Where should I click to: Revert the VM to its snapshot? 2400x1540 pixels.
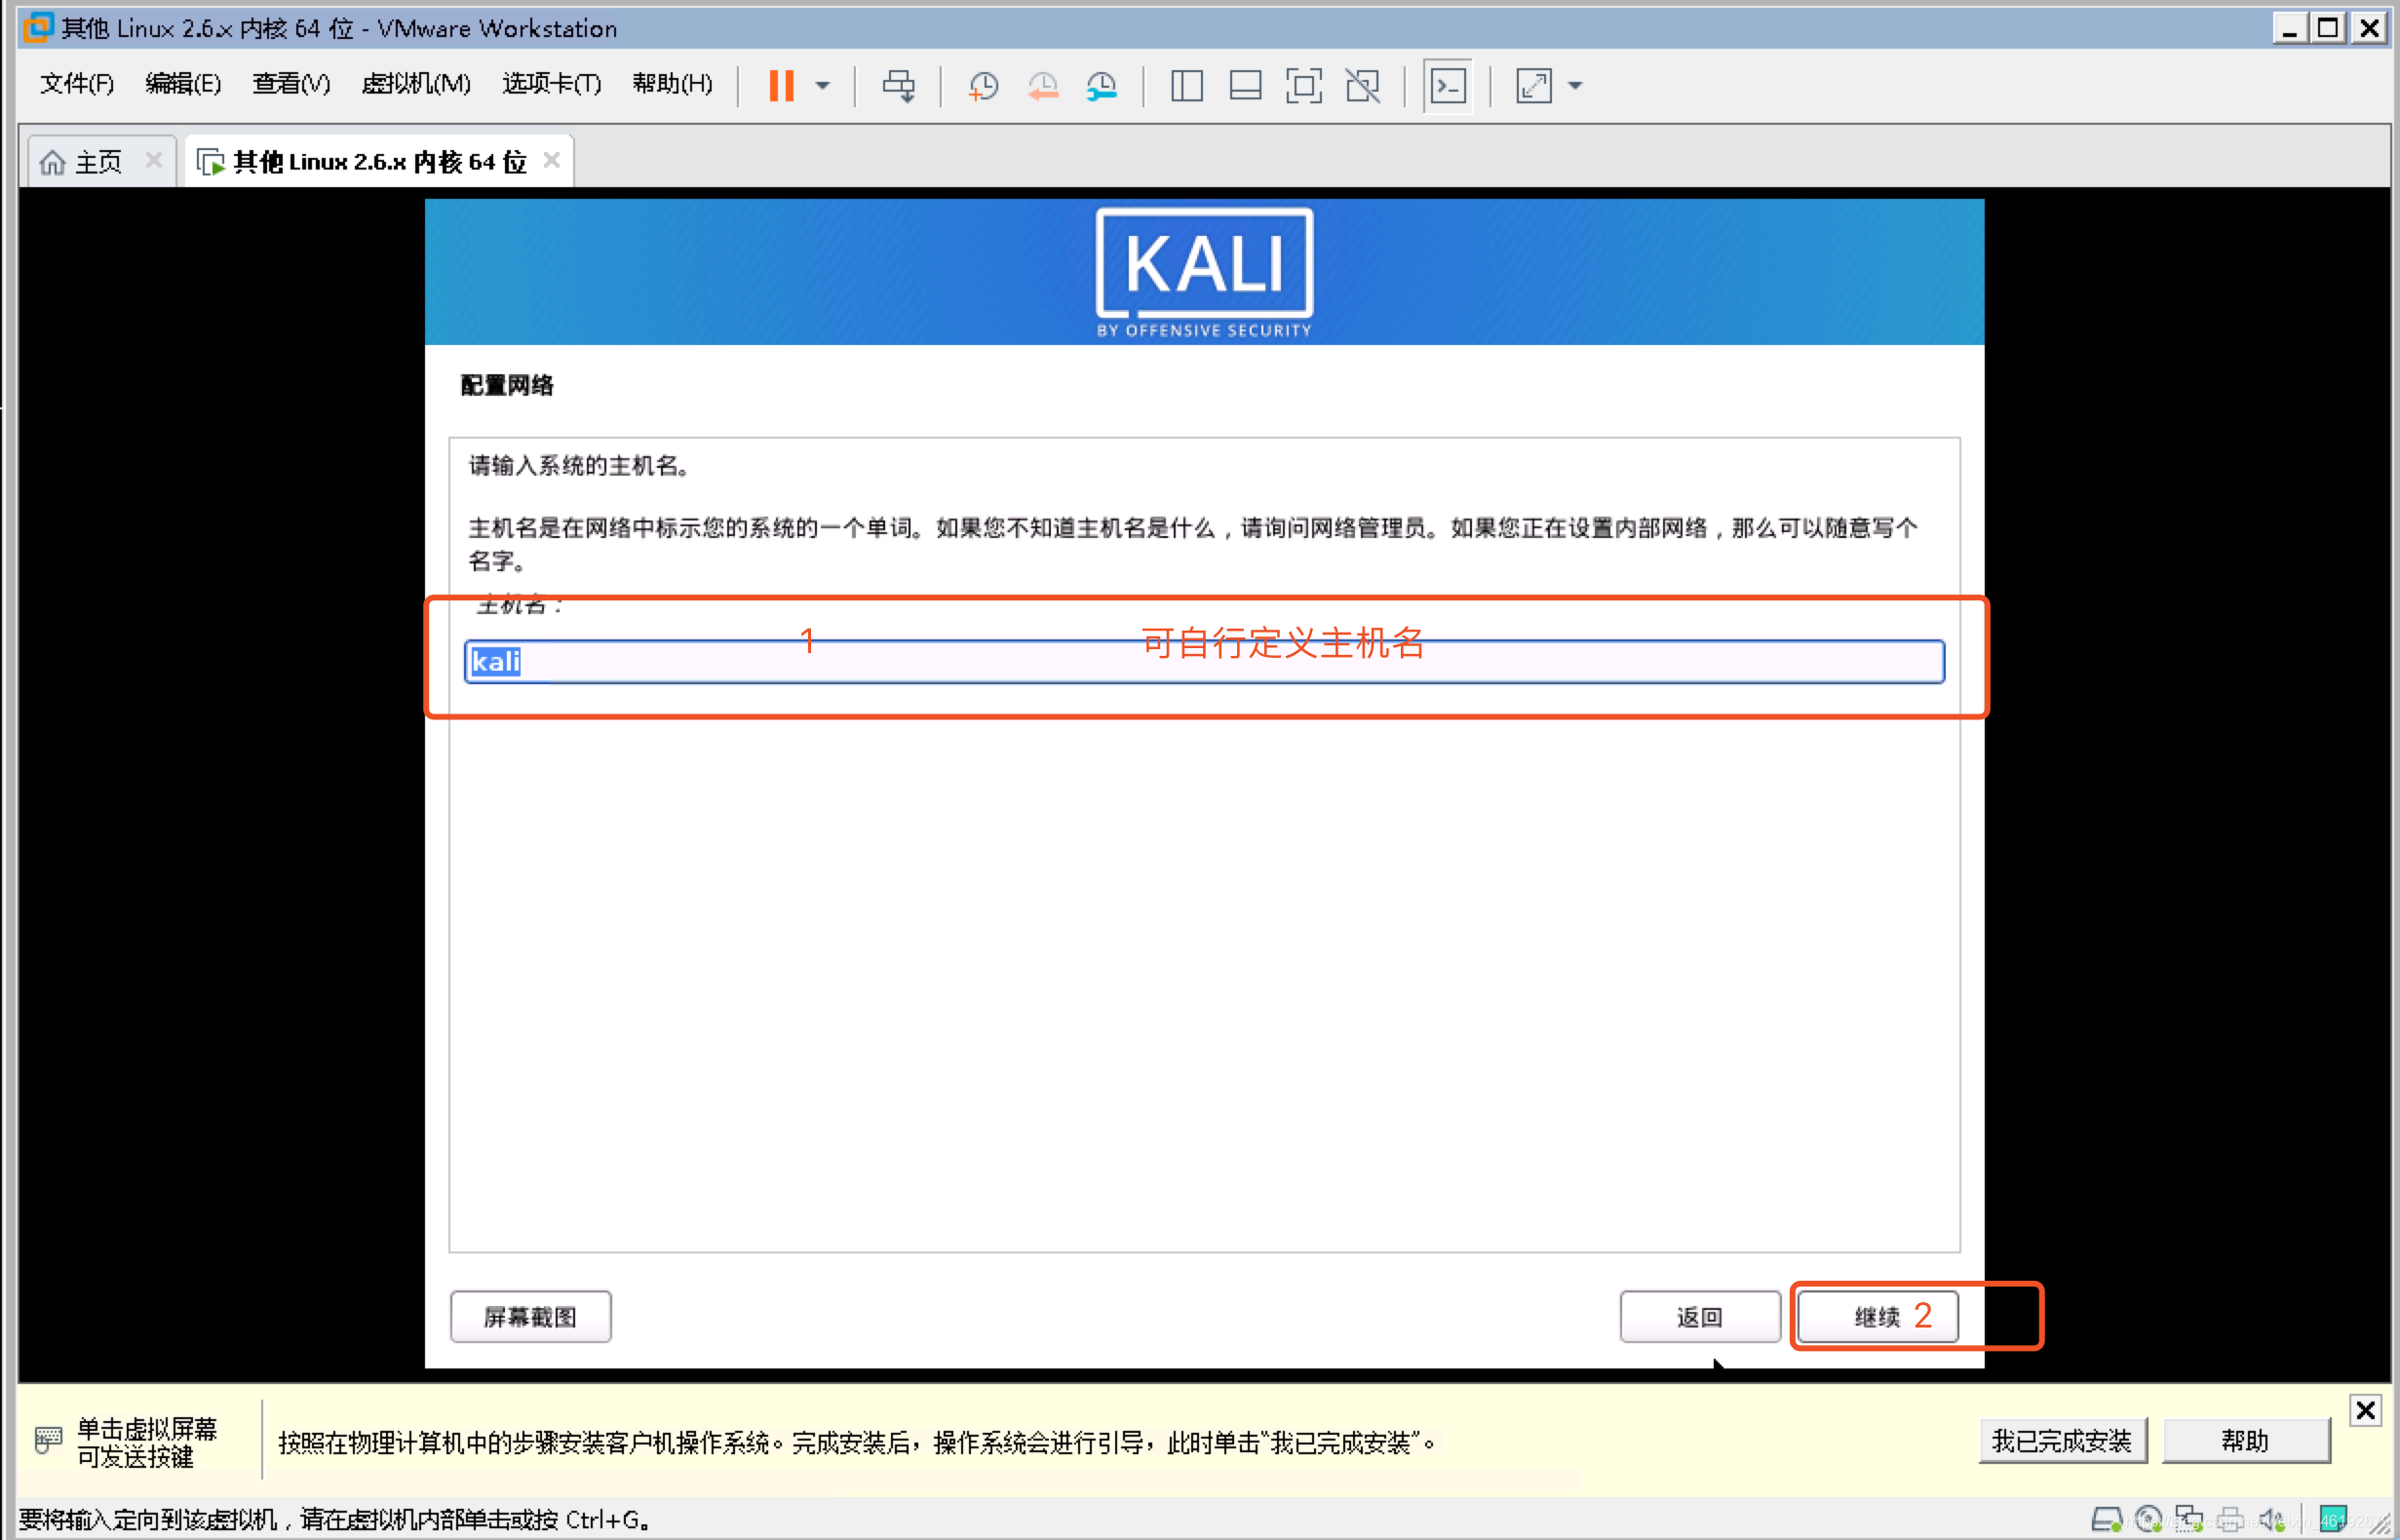[x=1042, y=86]
